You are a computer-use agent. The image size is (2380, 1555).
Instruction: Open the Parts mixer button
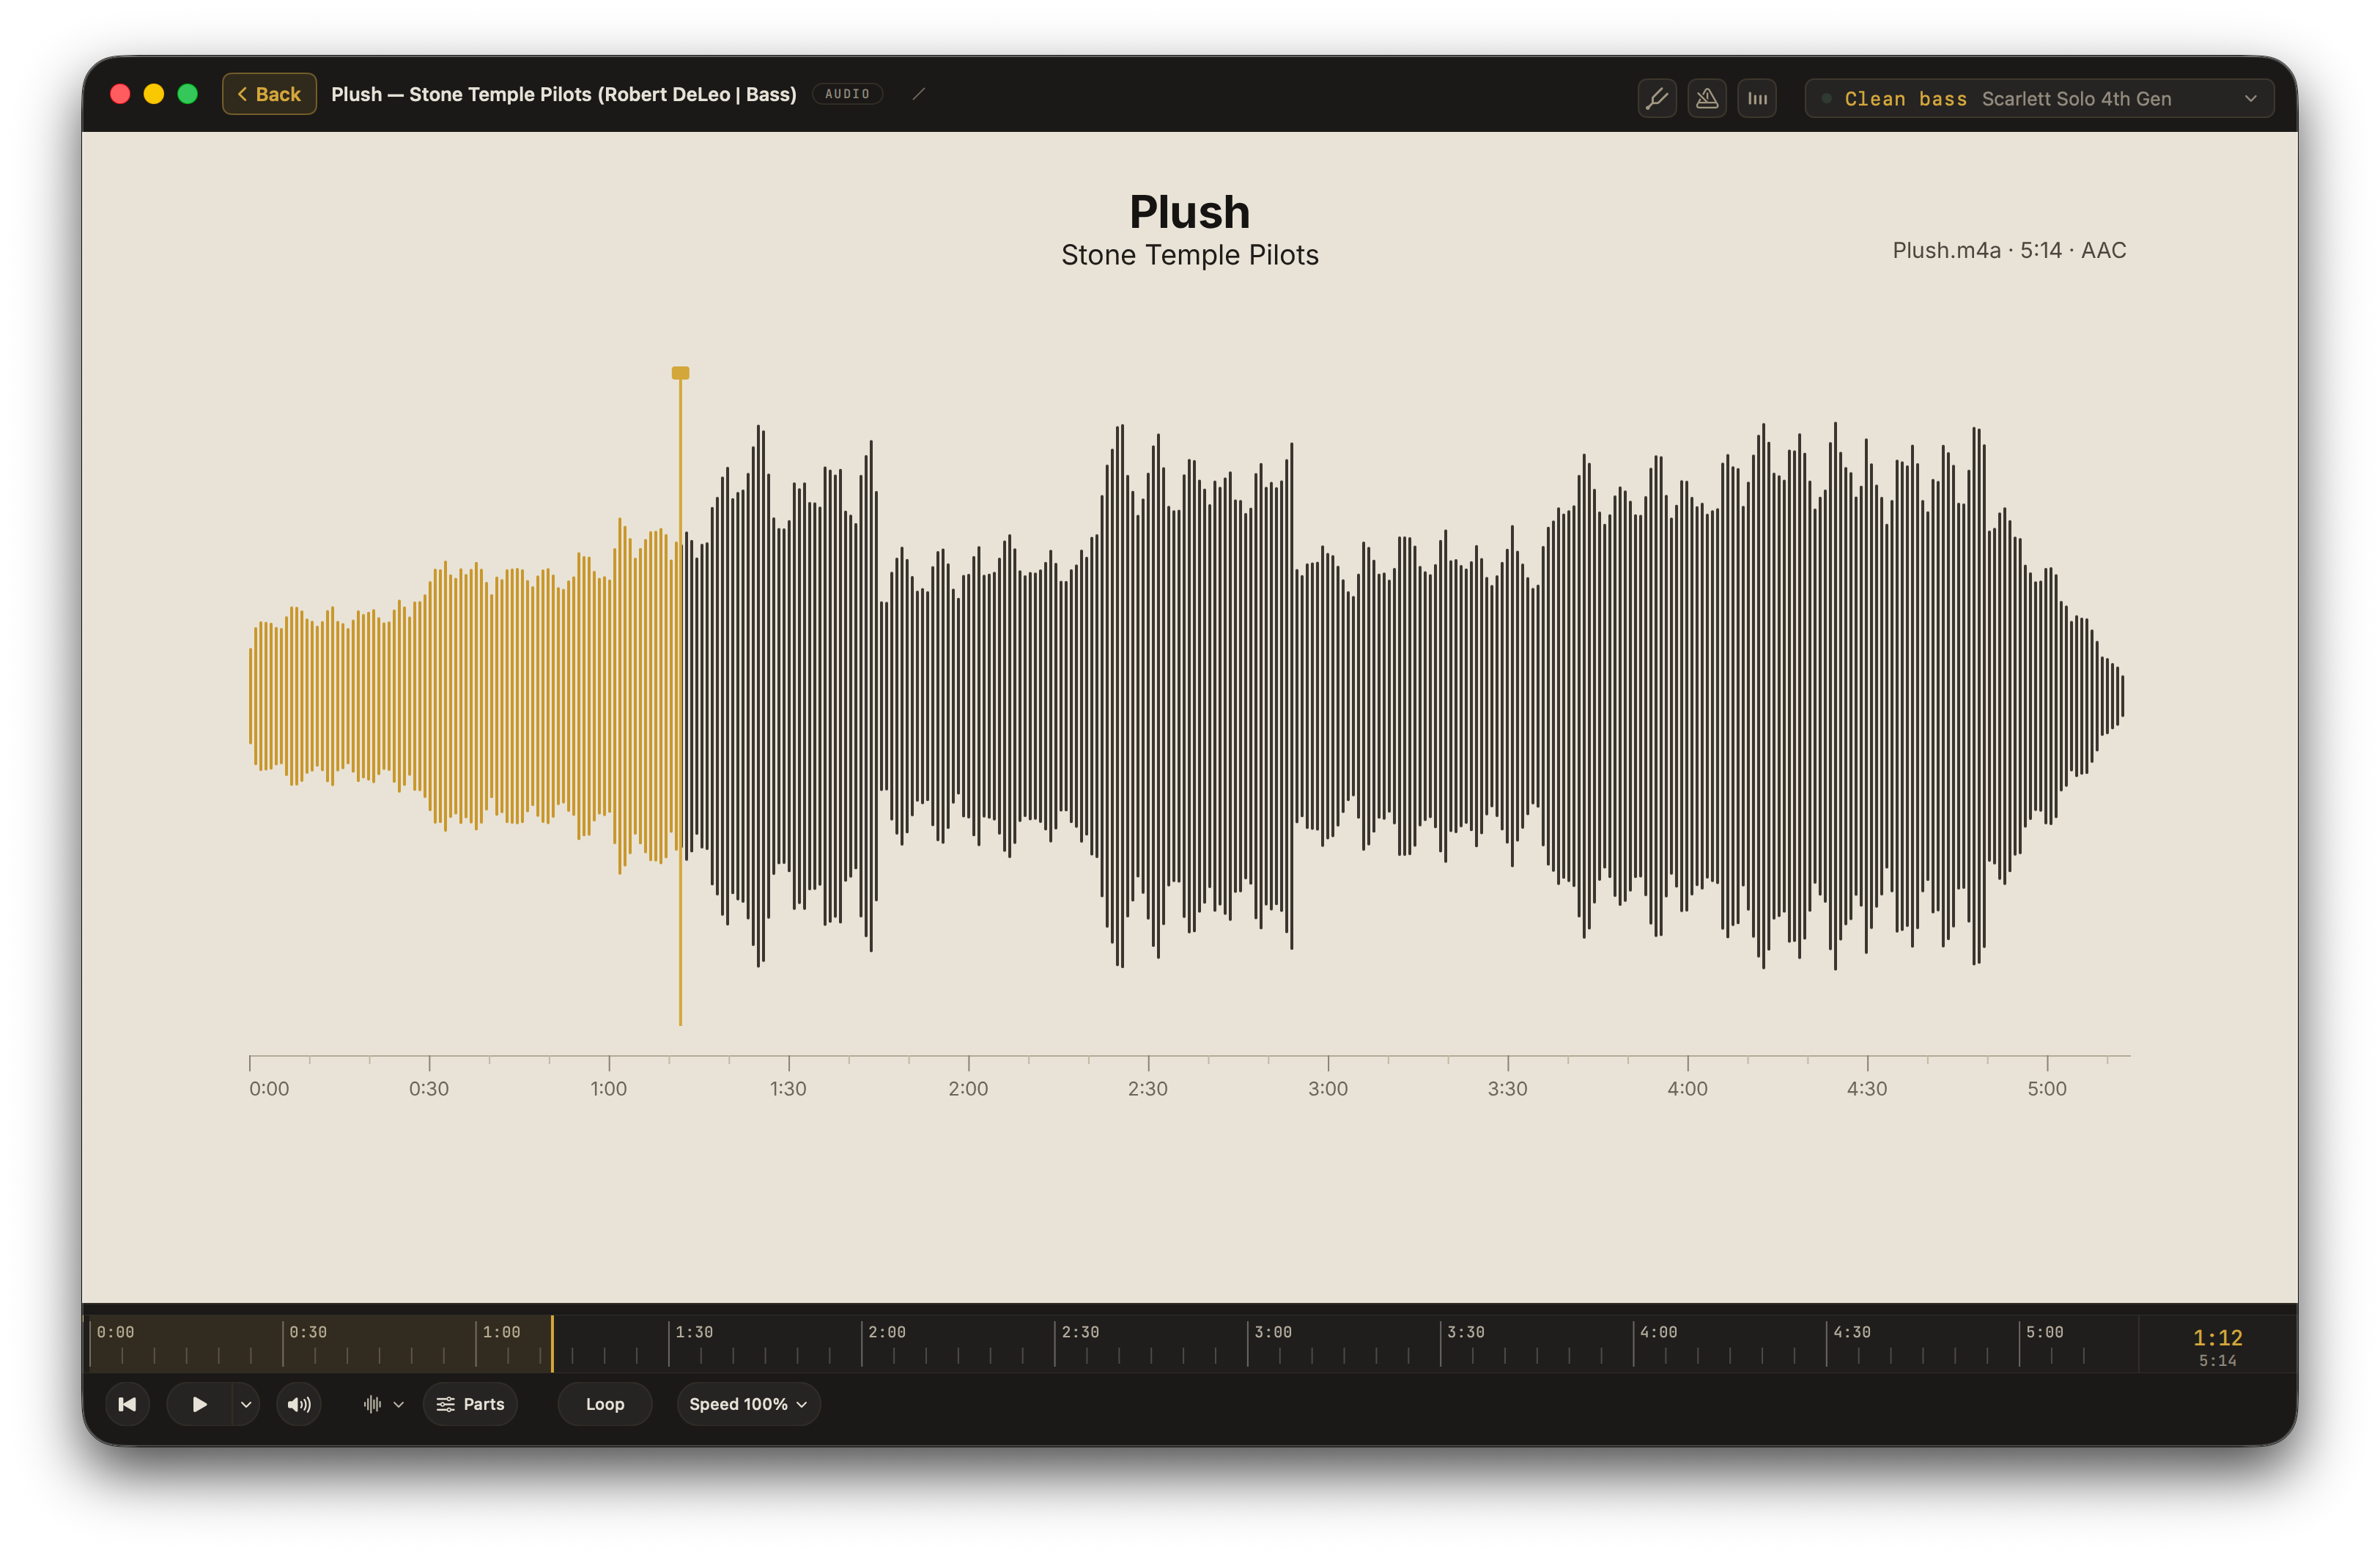(470, 1404)
